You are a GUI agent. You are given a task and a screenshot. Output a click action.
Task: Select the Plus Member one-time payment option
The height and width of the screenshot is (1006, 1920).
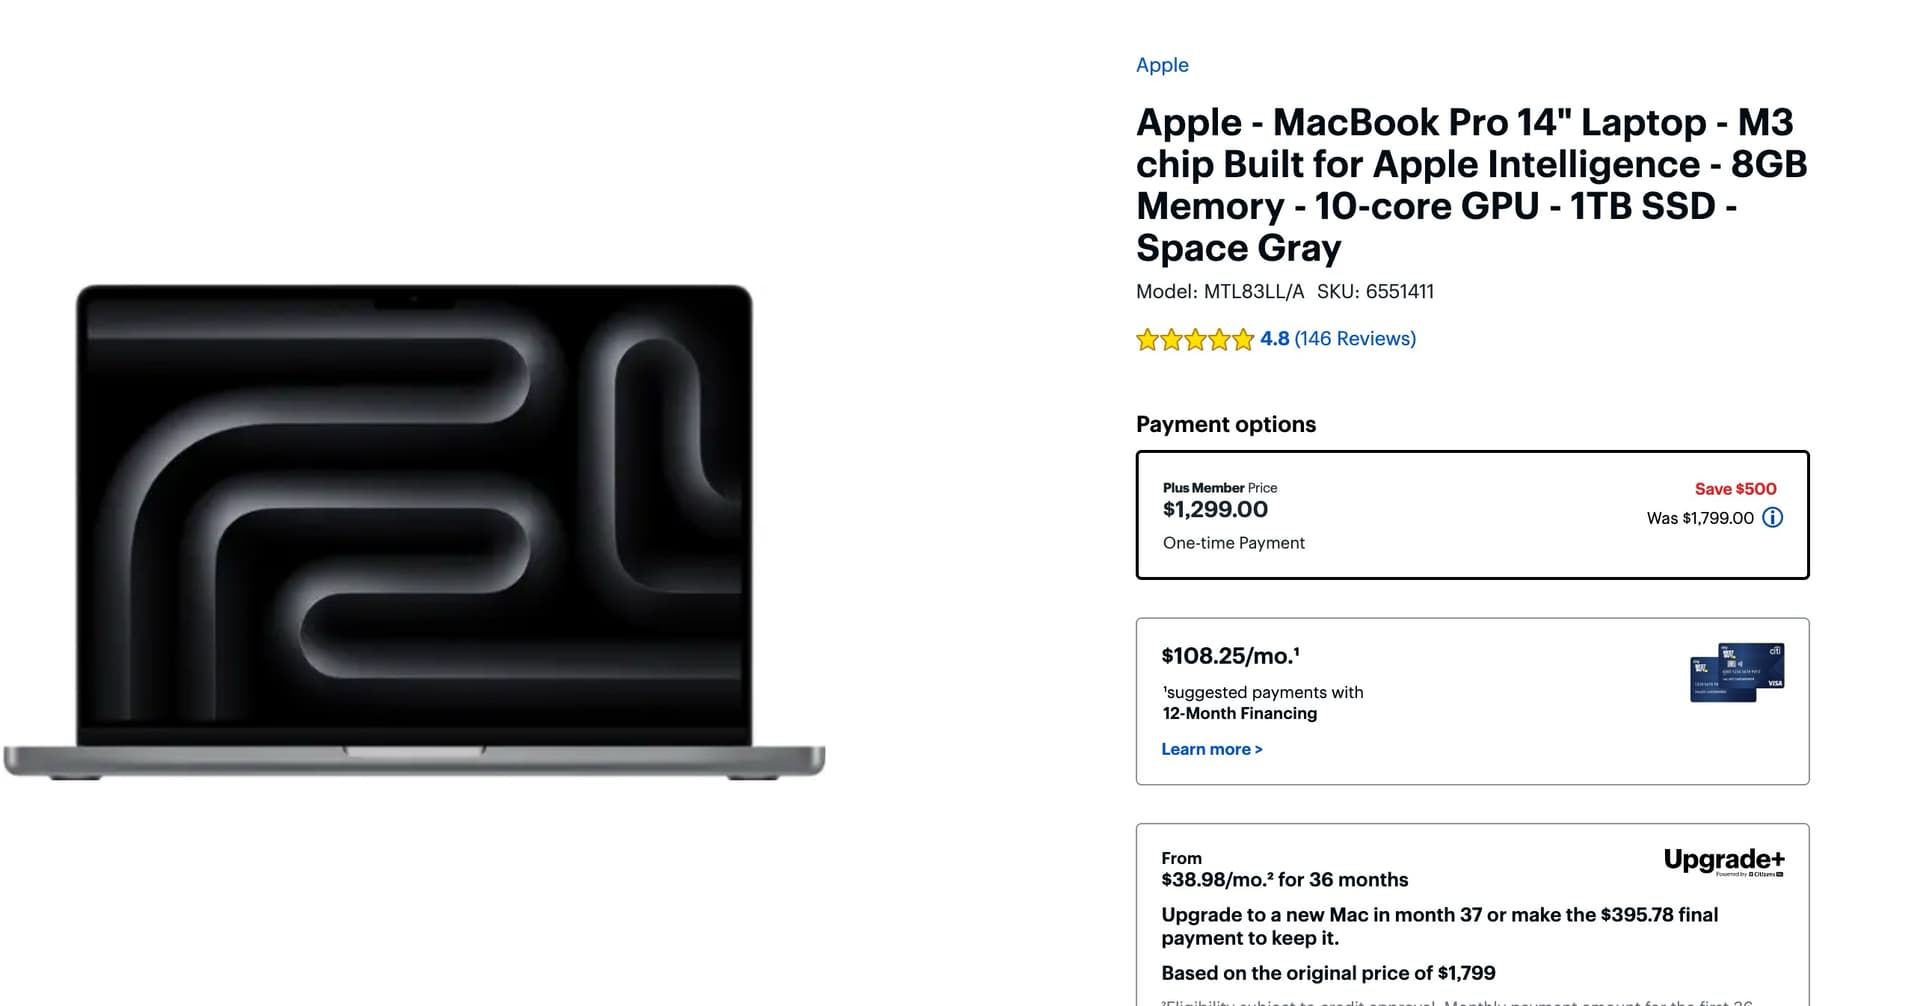[x=1472, y=515]
